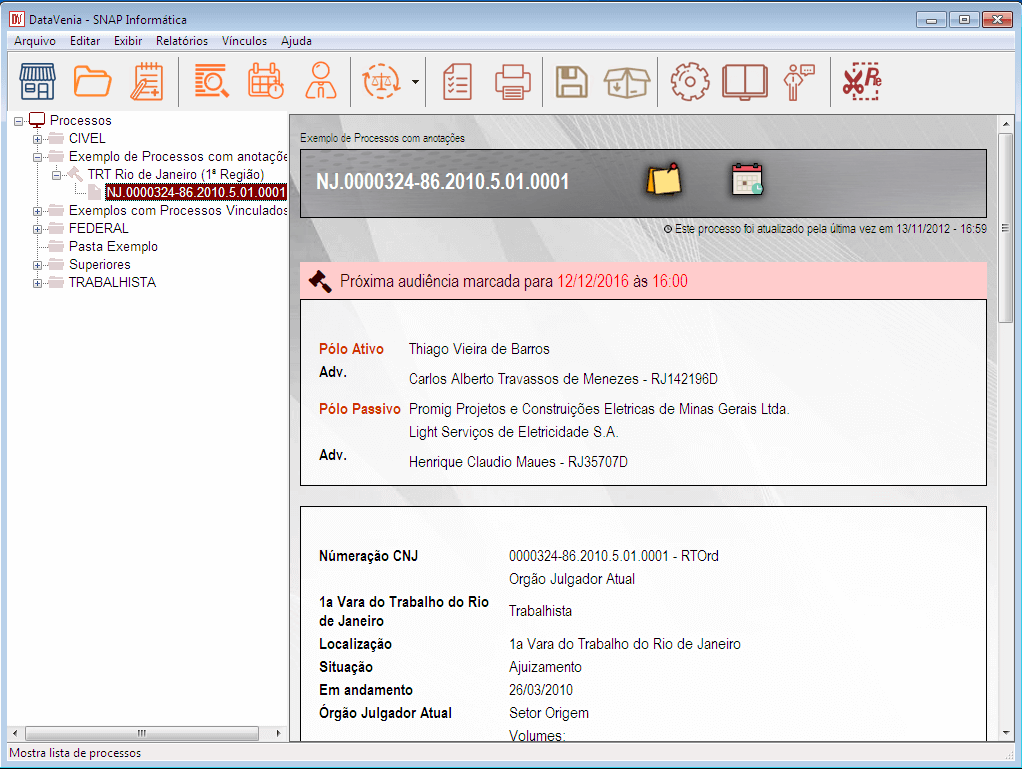Expand the TRABALHISTA folder node
The image size is (1022, 769).
point(38,283)
